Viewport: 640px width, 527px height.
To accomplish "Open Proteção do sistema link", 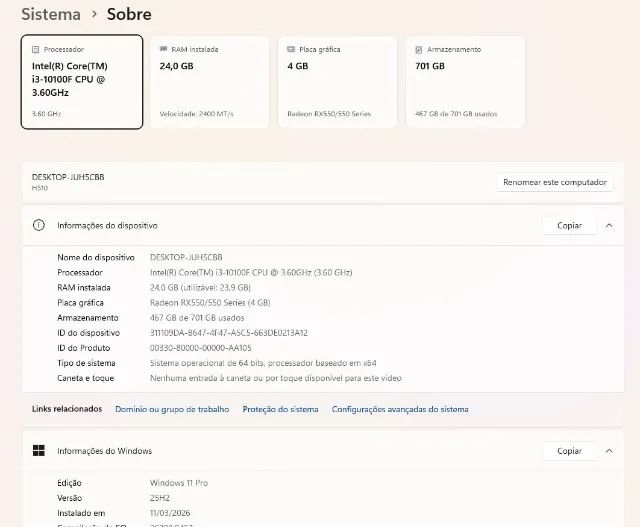I will point(280,409).
